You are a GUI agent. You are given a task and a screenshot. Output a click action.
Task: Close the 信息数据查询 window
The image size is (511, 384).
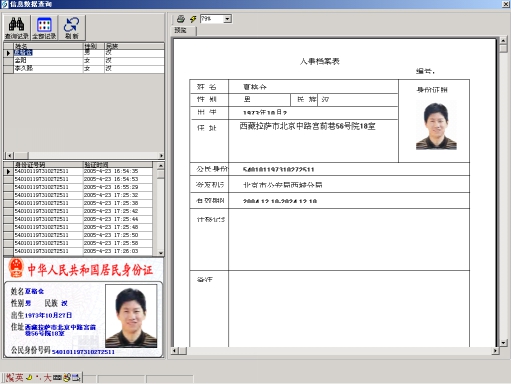pos(506,4)
